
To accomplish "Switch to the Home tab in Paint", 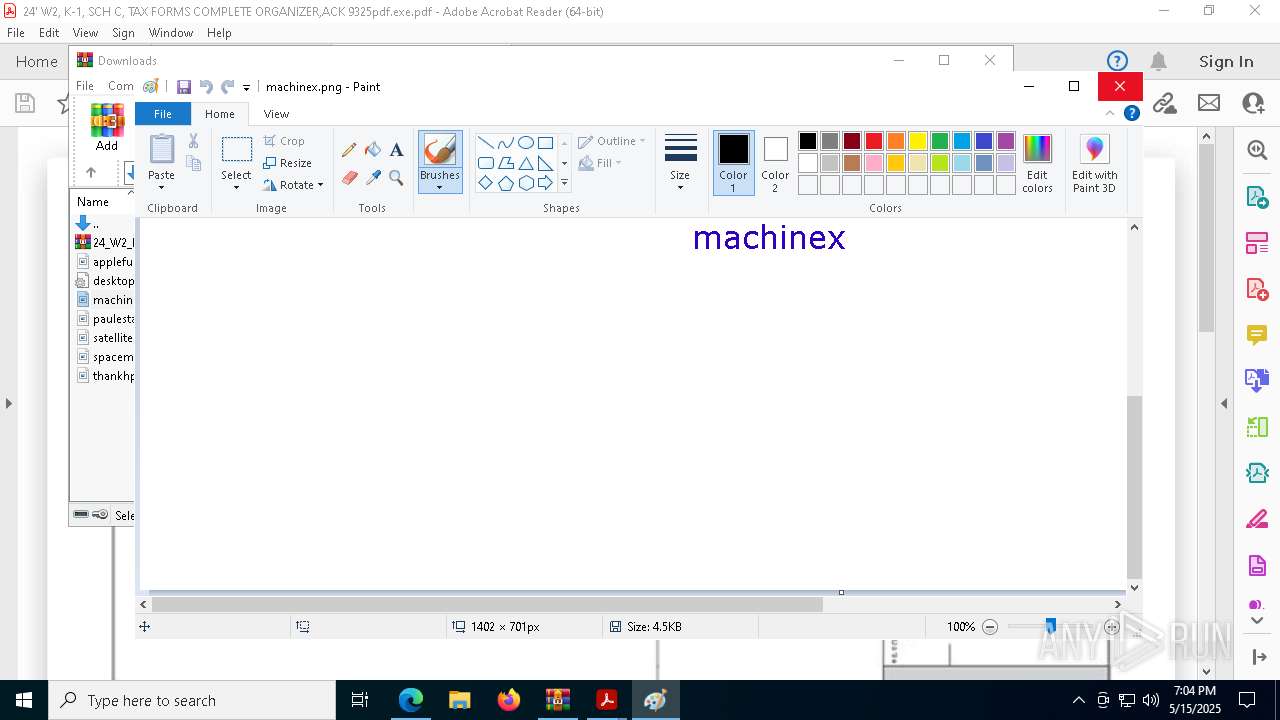I will click(219, 114).
